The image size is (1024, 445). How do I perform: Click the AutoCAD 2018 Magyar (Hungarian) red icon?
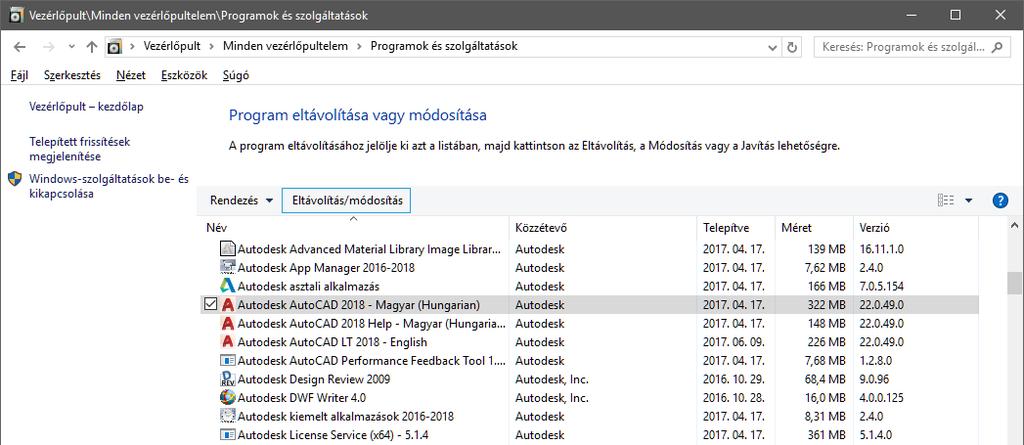click(227, 305)
